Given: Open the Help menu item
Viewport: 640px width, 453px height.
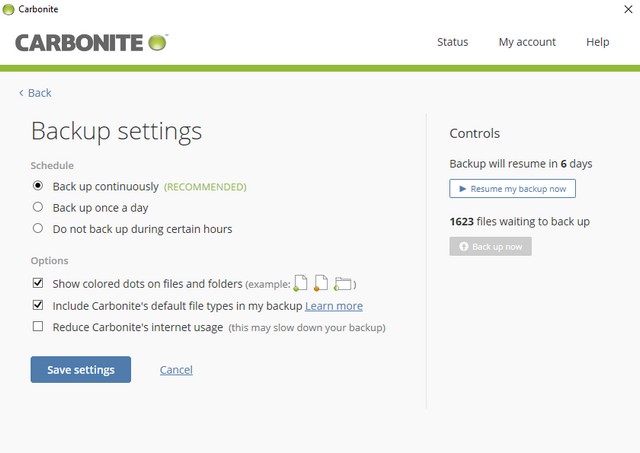Looking at the screenshot, I should click(x=597, y=42).
